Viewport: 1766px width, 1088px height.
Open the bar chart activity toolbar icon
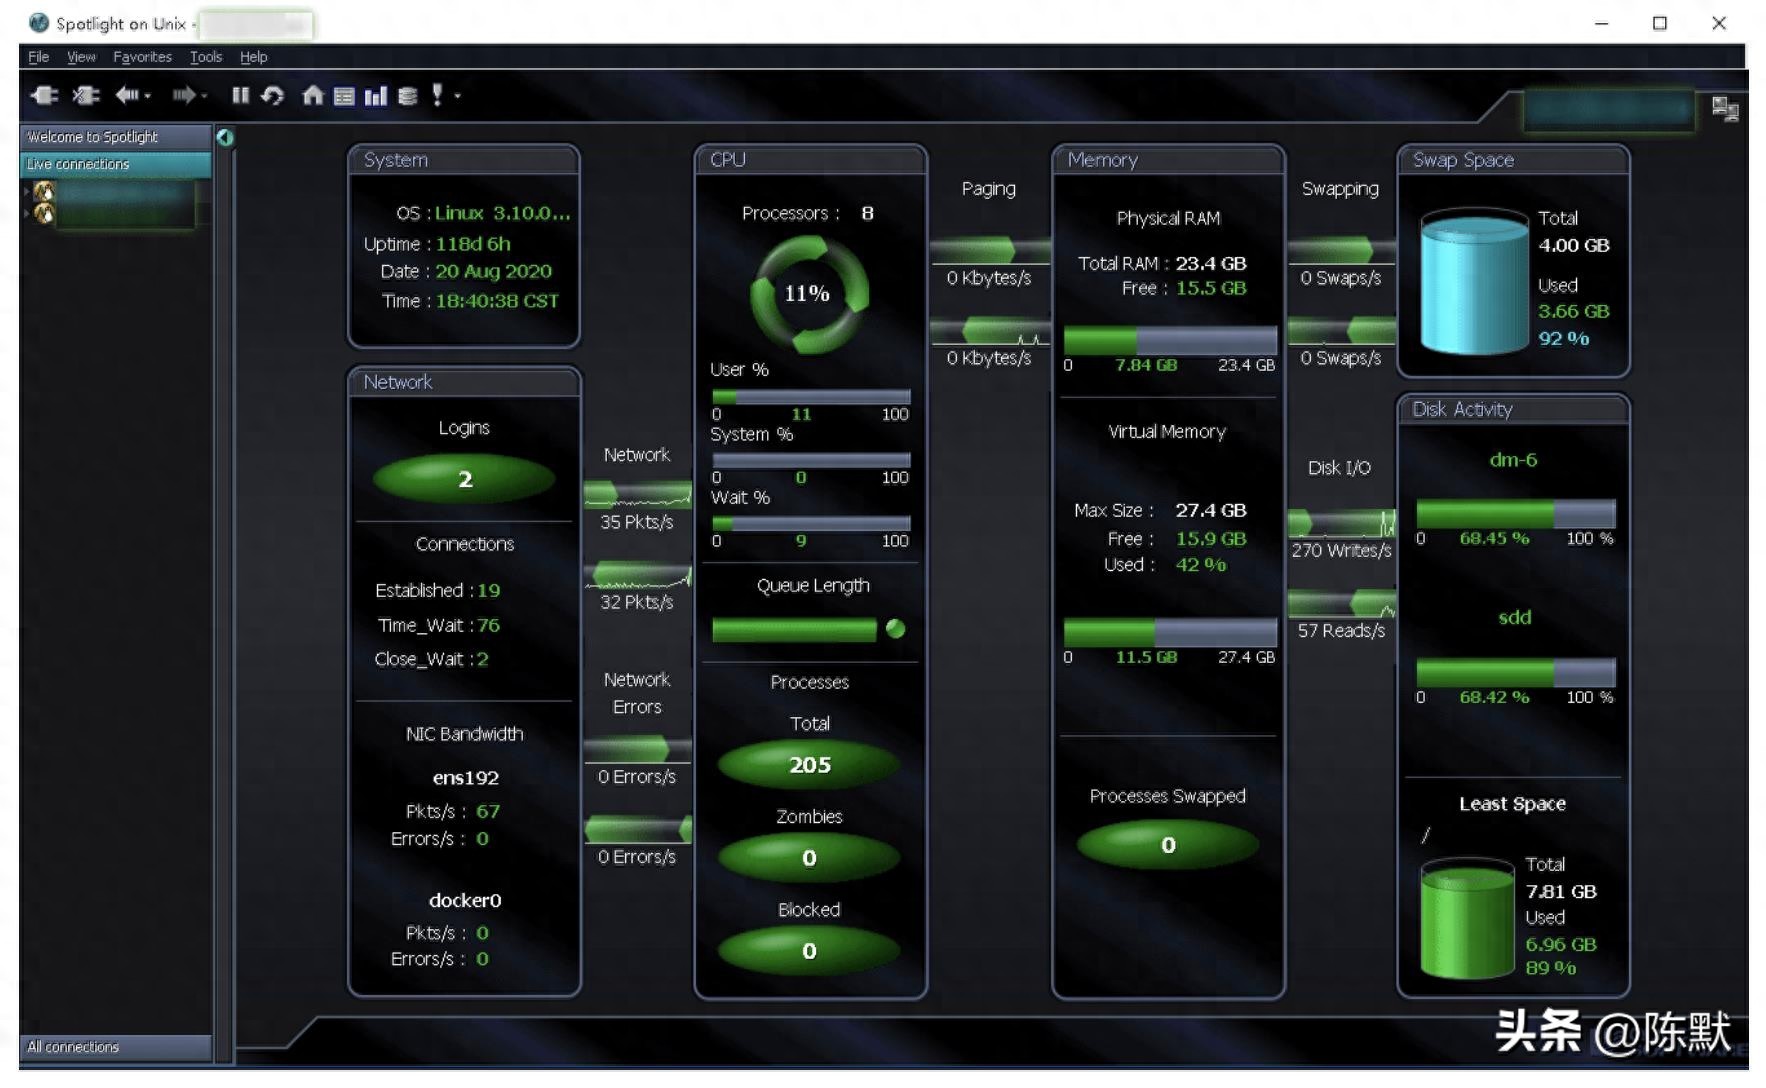click(376, 96)
